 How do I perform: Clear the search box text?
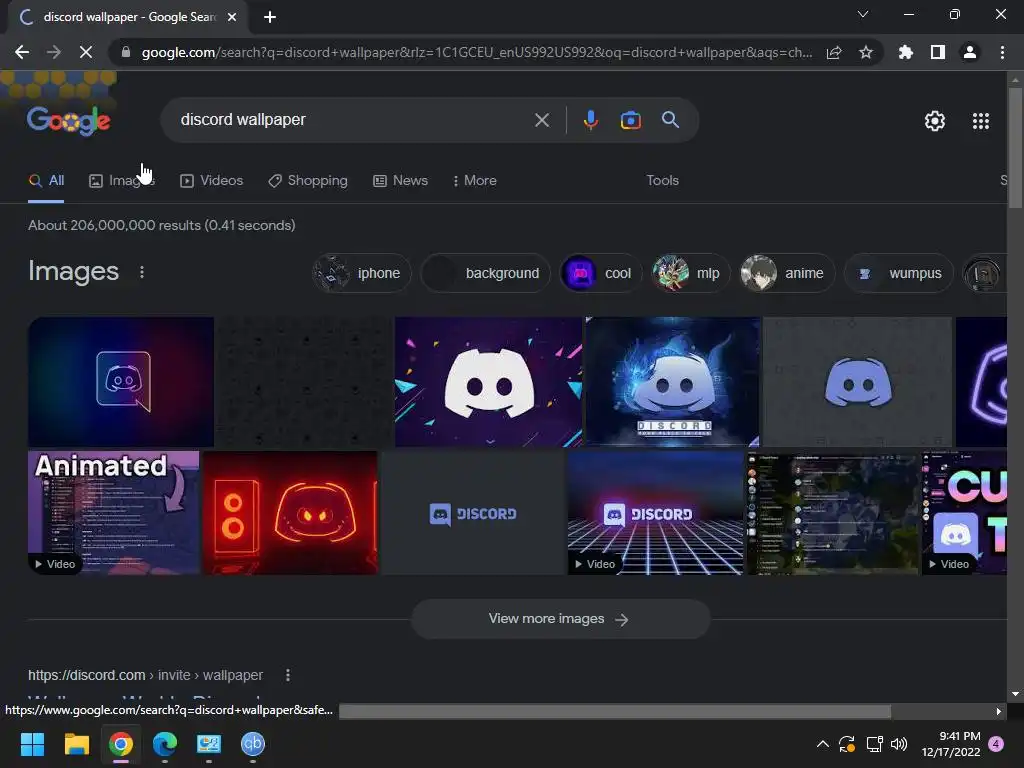[541, 120]
